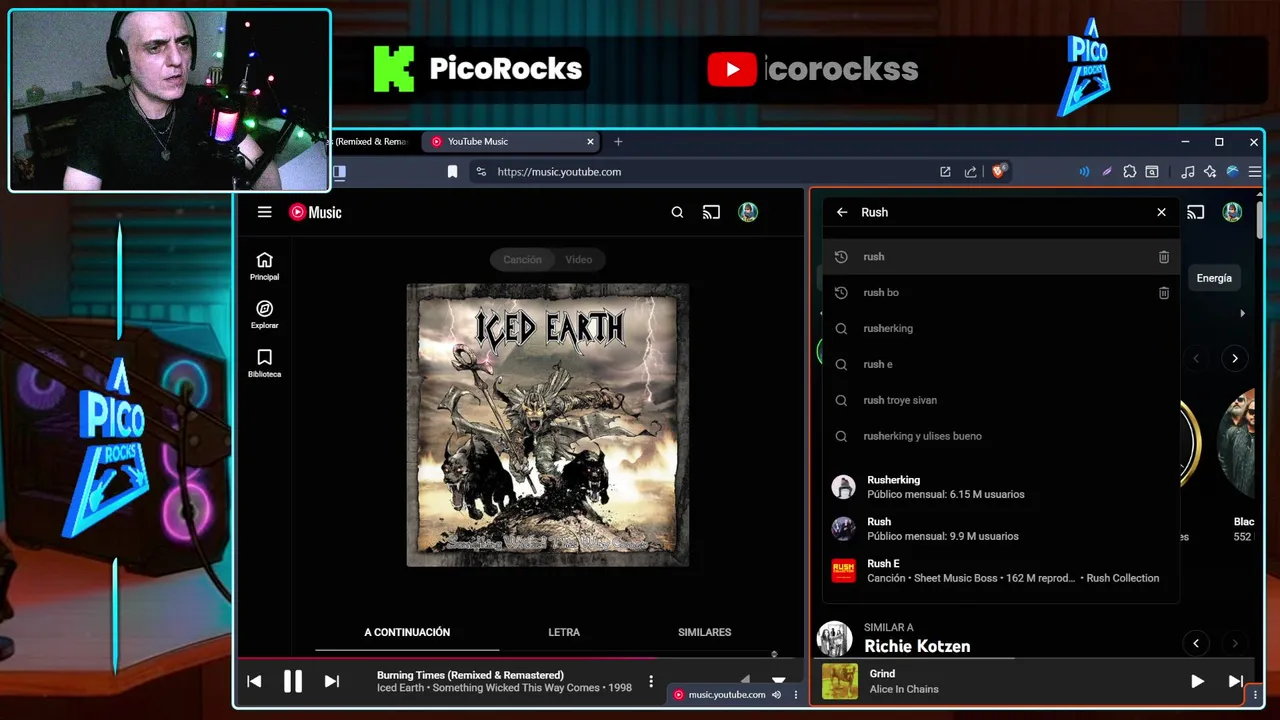Open a new browser tab
The height and width of the screenshot is (720, 1280).
tap(618, 142)
